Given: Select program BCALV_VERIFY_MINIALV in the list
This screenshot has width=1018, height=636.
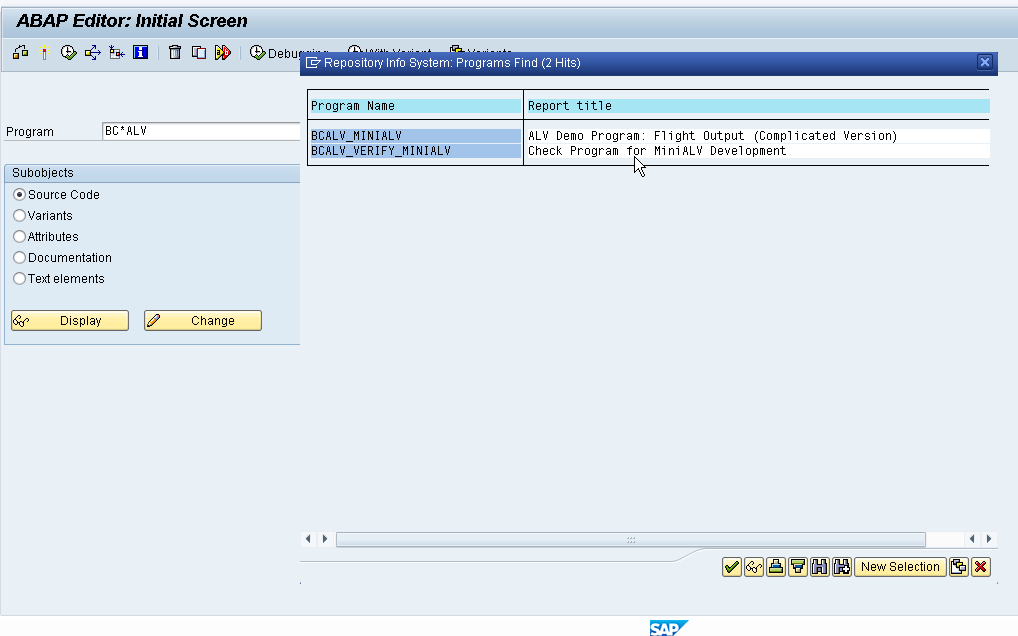Looking at the screenshot, I should pyautogui.click(x=416, y=151).
